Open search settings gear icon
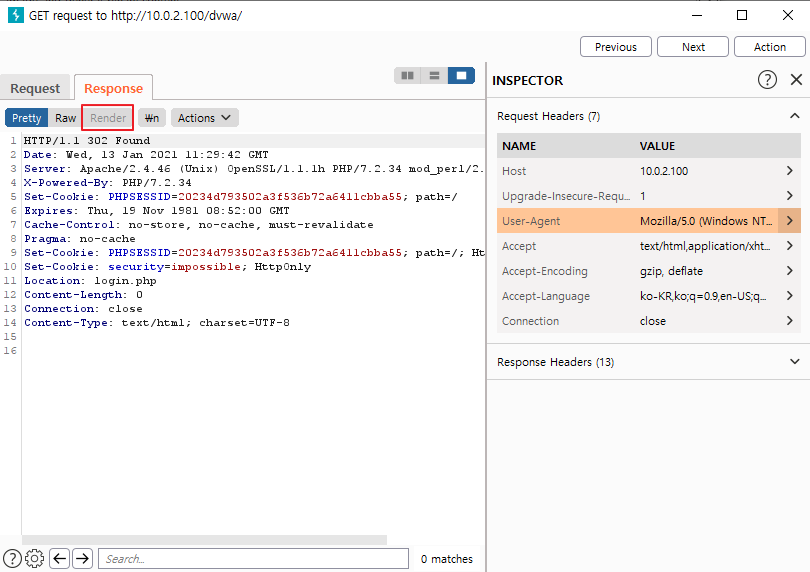 (x=35, y=559)
